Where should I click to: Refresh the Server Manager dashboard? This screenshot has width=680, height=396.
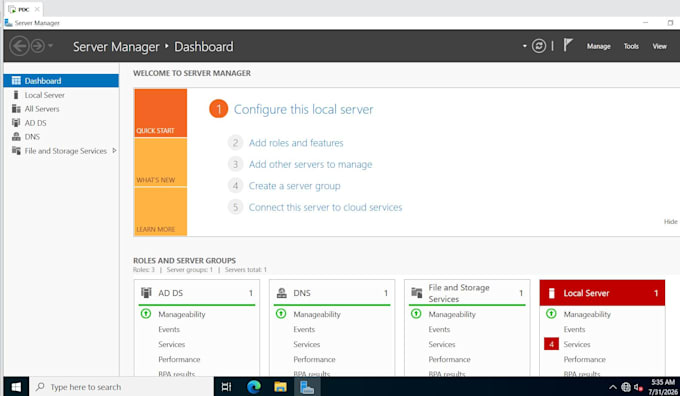click(x=539, y=46)
